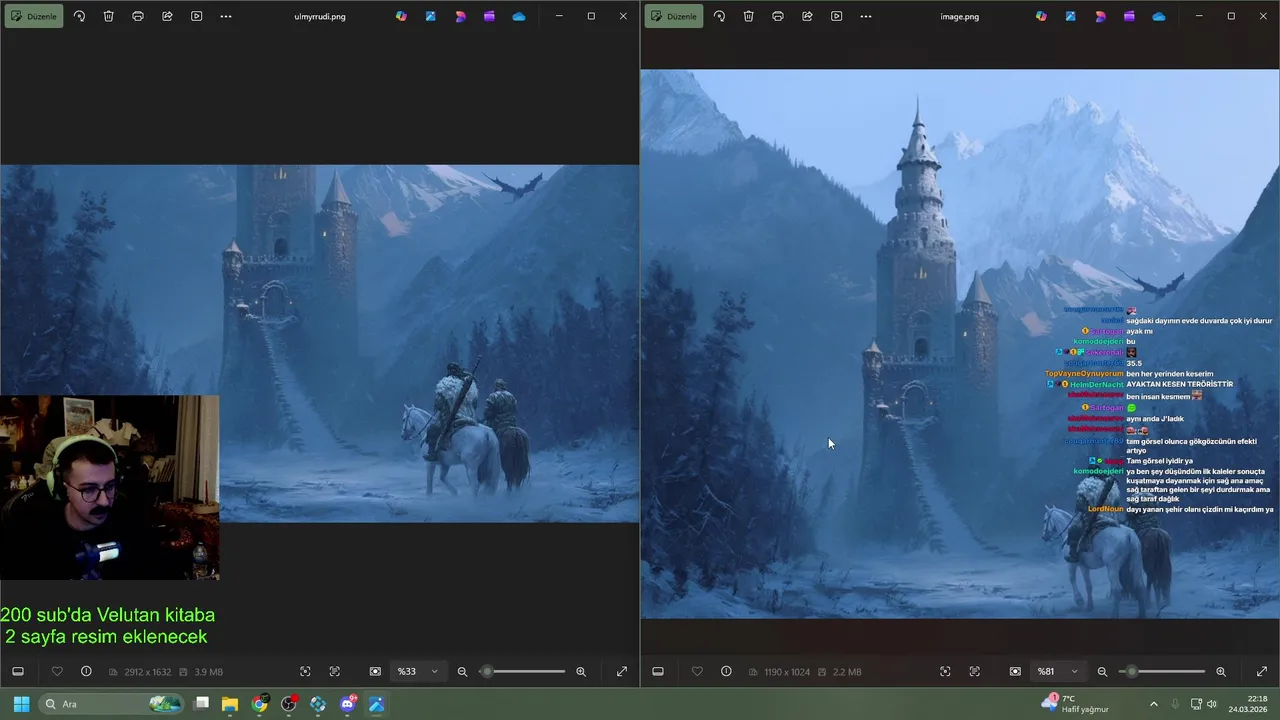Rotate the image in ulmyrrudi.png window
1280x720 pixels.
pos(79,16)
